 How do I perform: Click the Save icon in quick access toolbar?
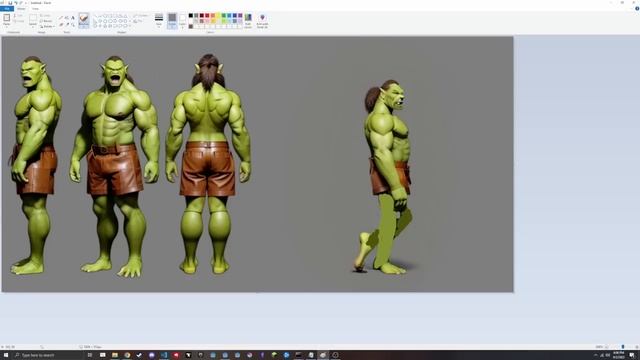10,3
